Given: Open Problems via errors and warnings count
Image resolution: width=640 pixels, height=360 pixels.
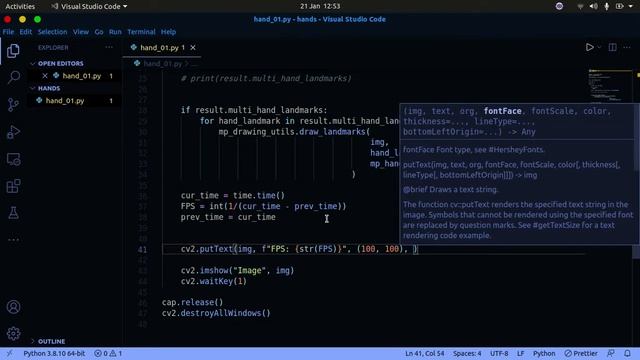Looking at the screenshot, I should click(x=108, y=353).
